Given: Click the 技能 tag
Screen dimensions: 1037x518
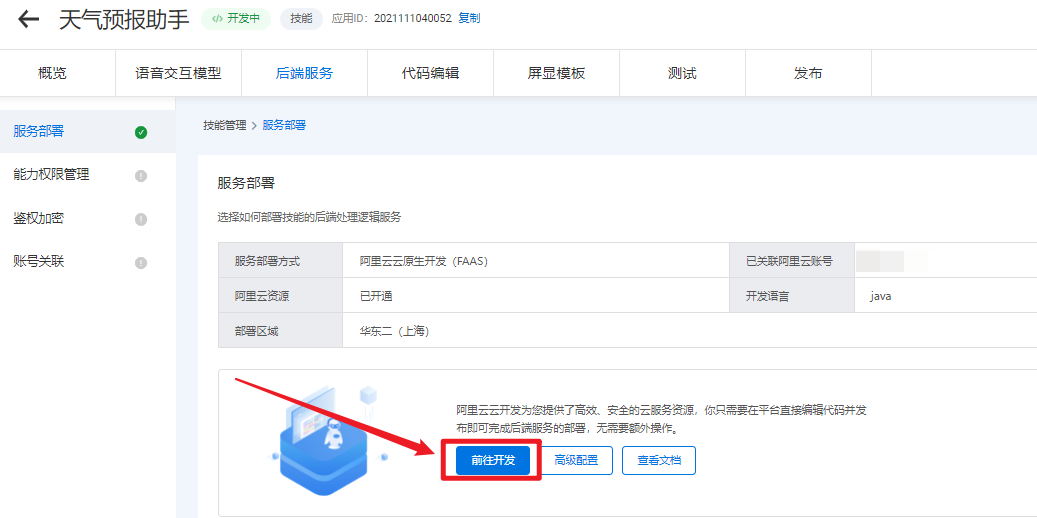Looking at the screenshot, I should [301, 19].
